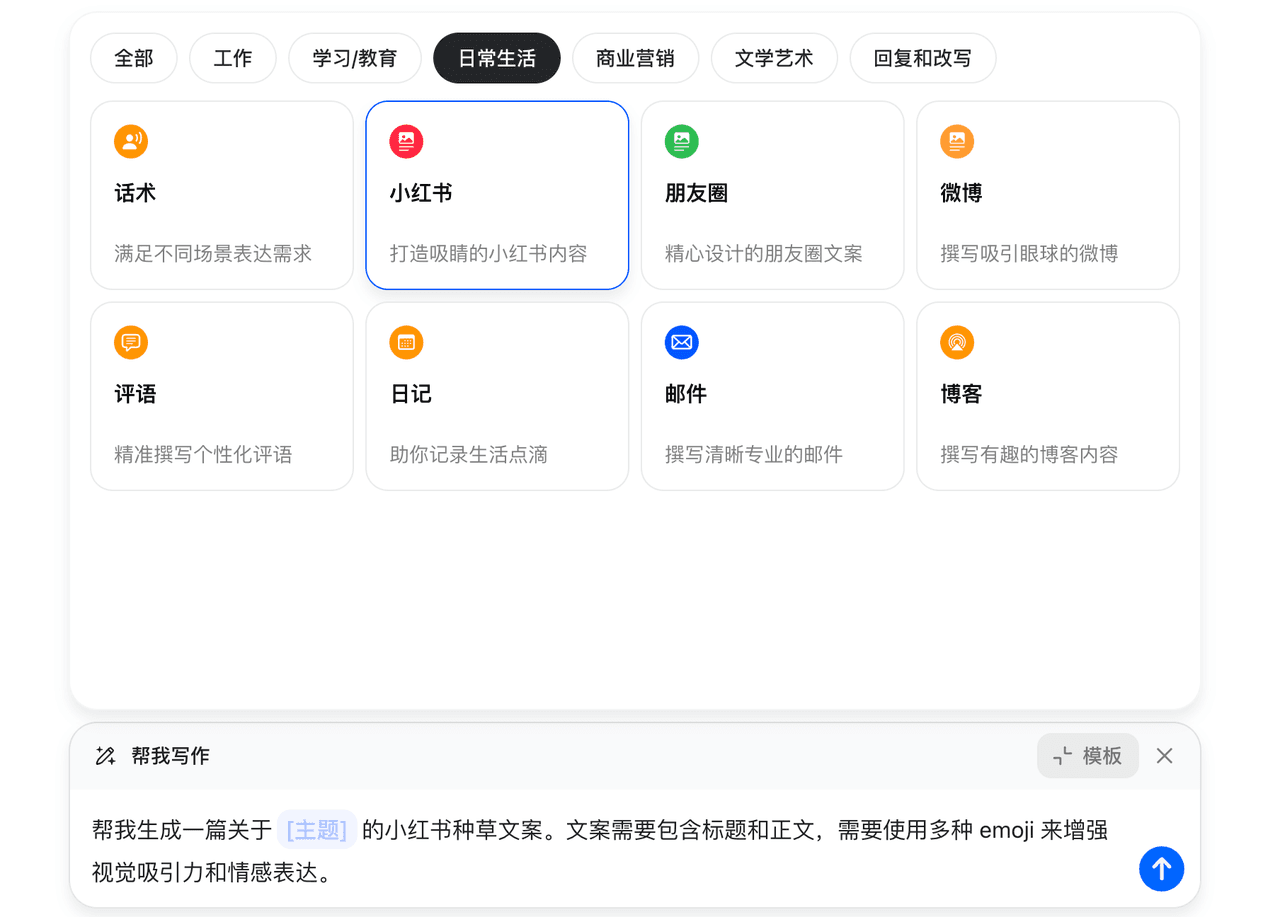Click the blue 邮件 envelope icon
Image resolution: width=1280 pixels, height=917 pixels.
pyautogui.click(x=681, y=342)
